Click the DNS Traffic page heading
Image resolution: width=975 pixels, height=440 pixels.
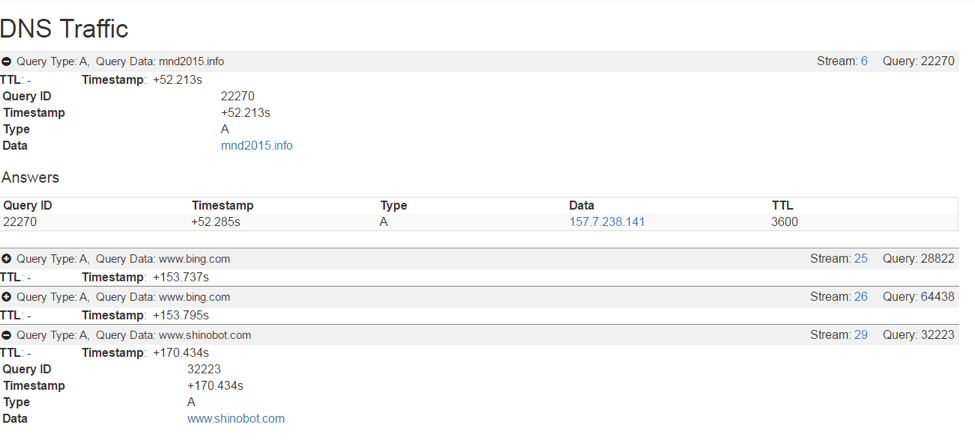65,29
